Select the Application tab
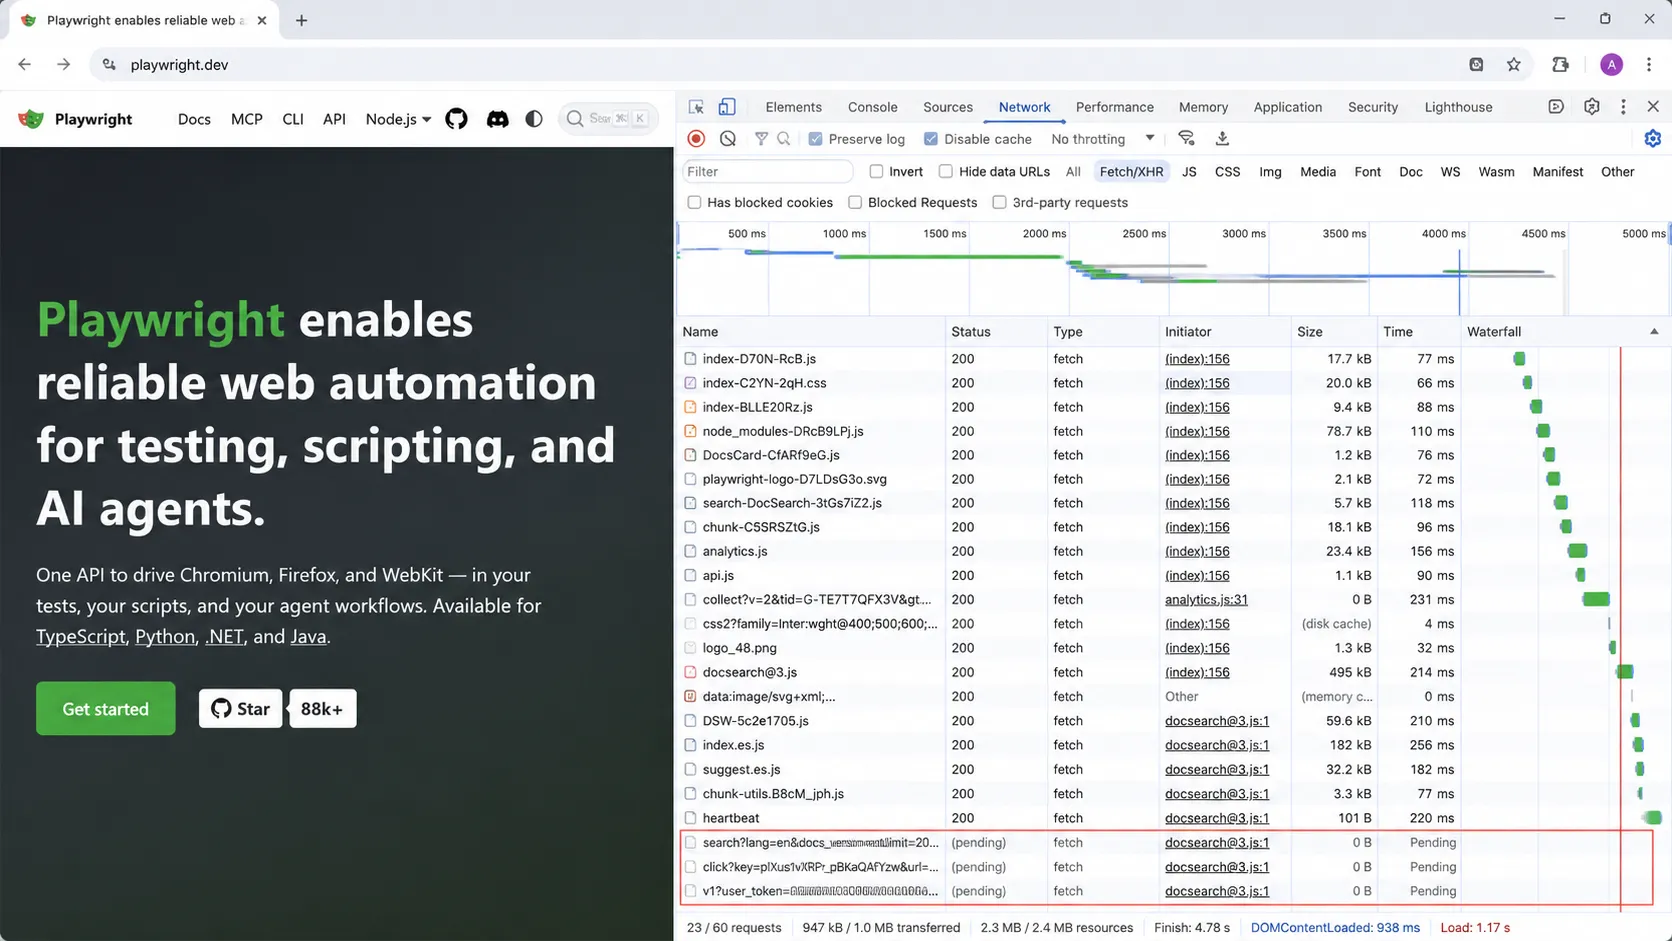This screenshot has width=1672, height=941. (1288, 107)
